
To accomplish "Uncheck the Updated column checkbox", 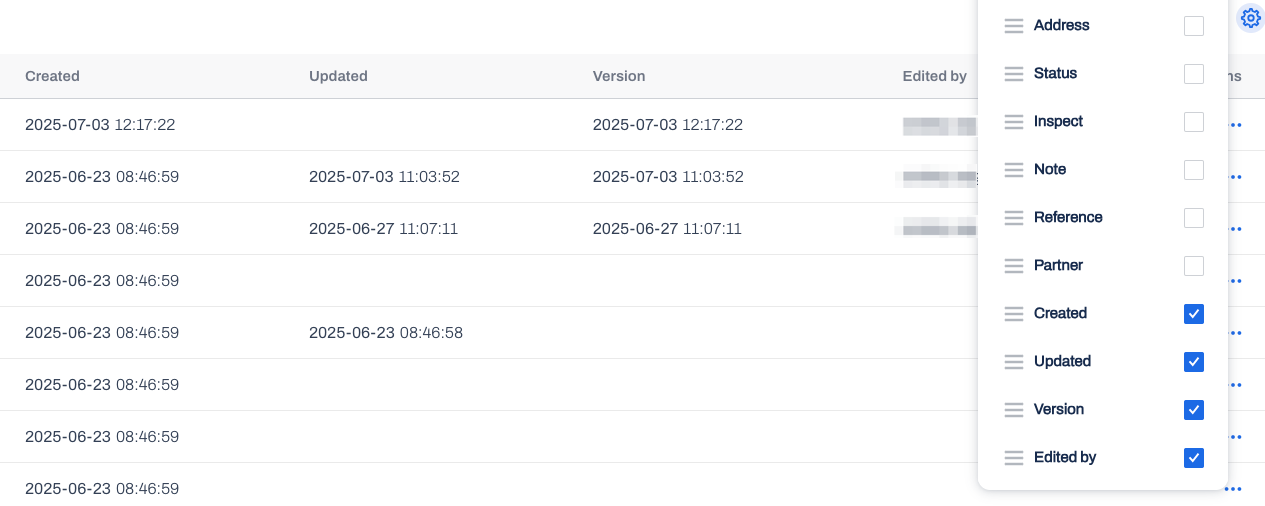I will tap(1193, 362).
